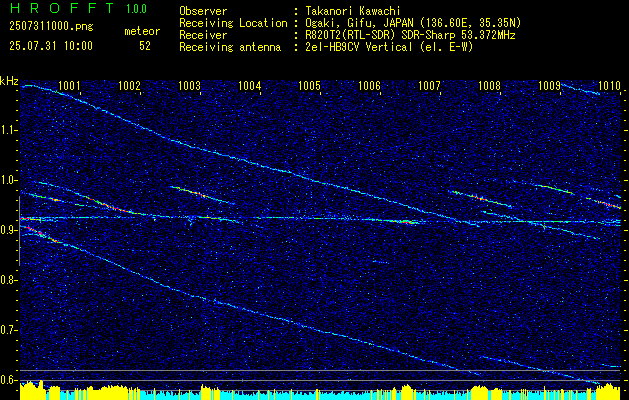Screen dimensions: 629x400
Task: Click the Receiving antenna field label
Action: pos(230,47)
